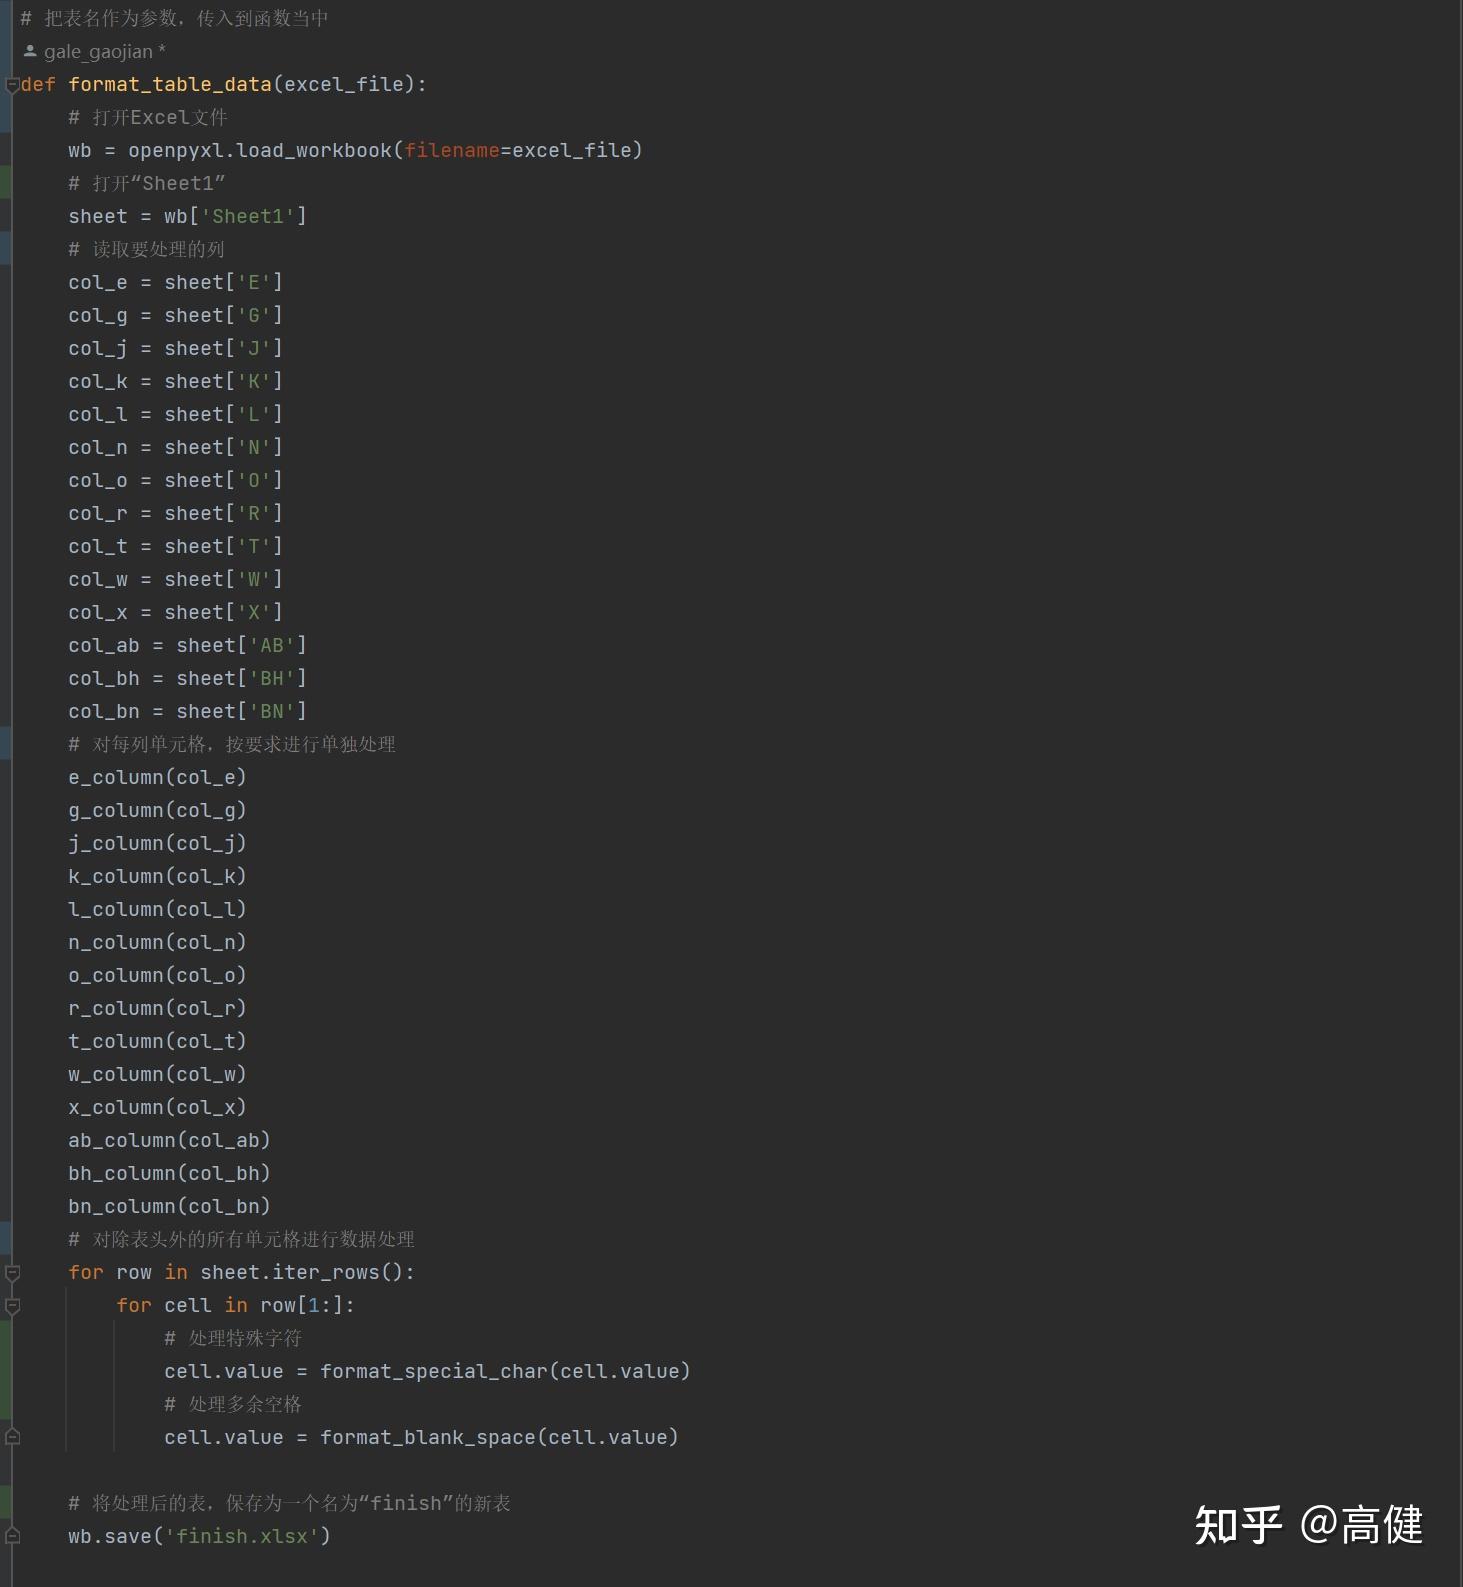Image resolution: width=1463 pixels, height=1587 pixels.
Task: Click the ab_column(col_ab) call line
Action: click(169, 1140)
